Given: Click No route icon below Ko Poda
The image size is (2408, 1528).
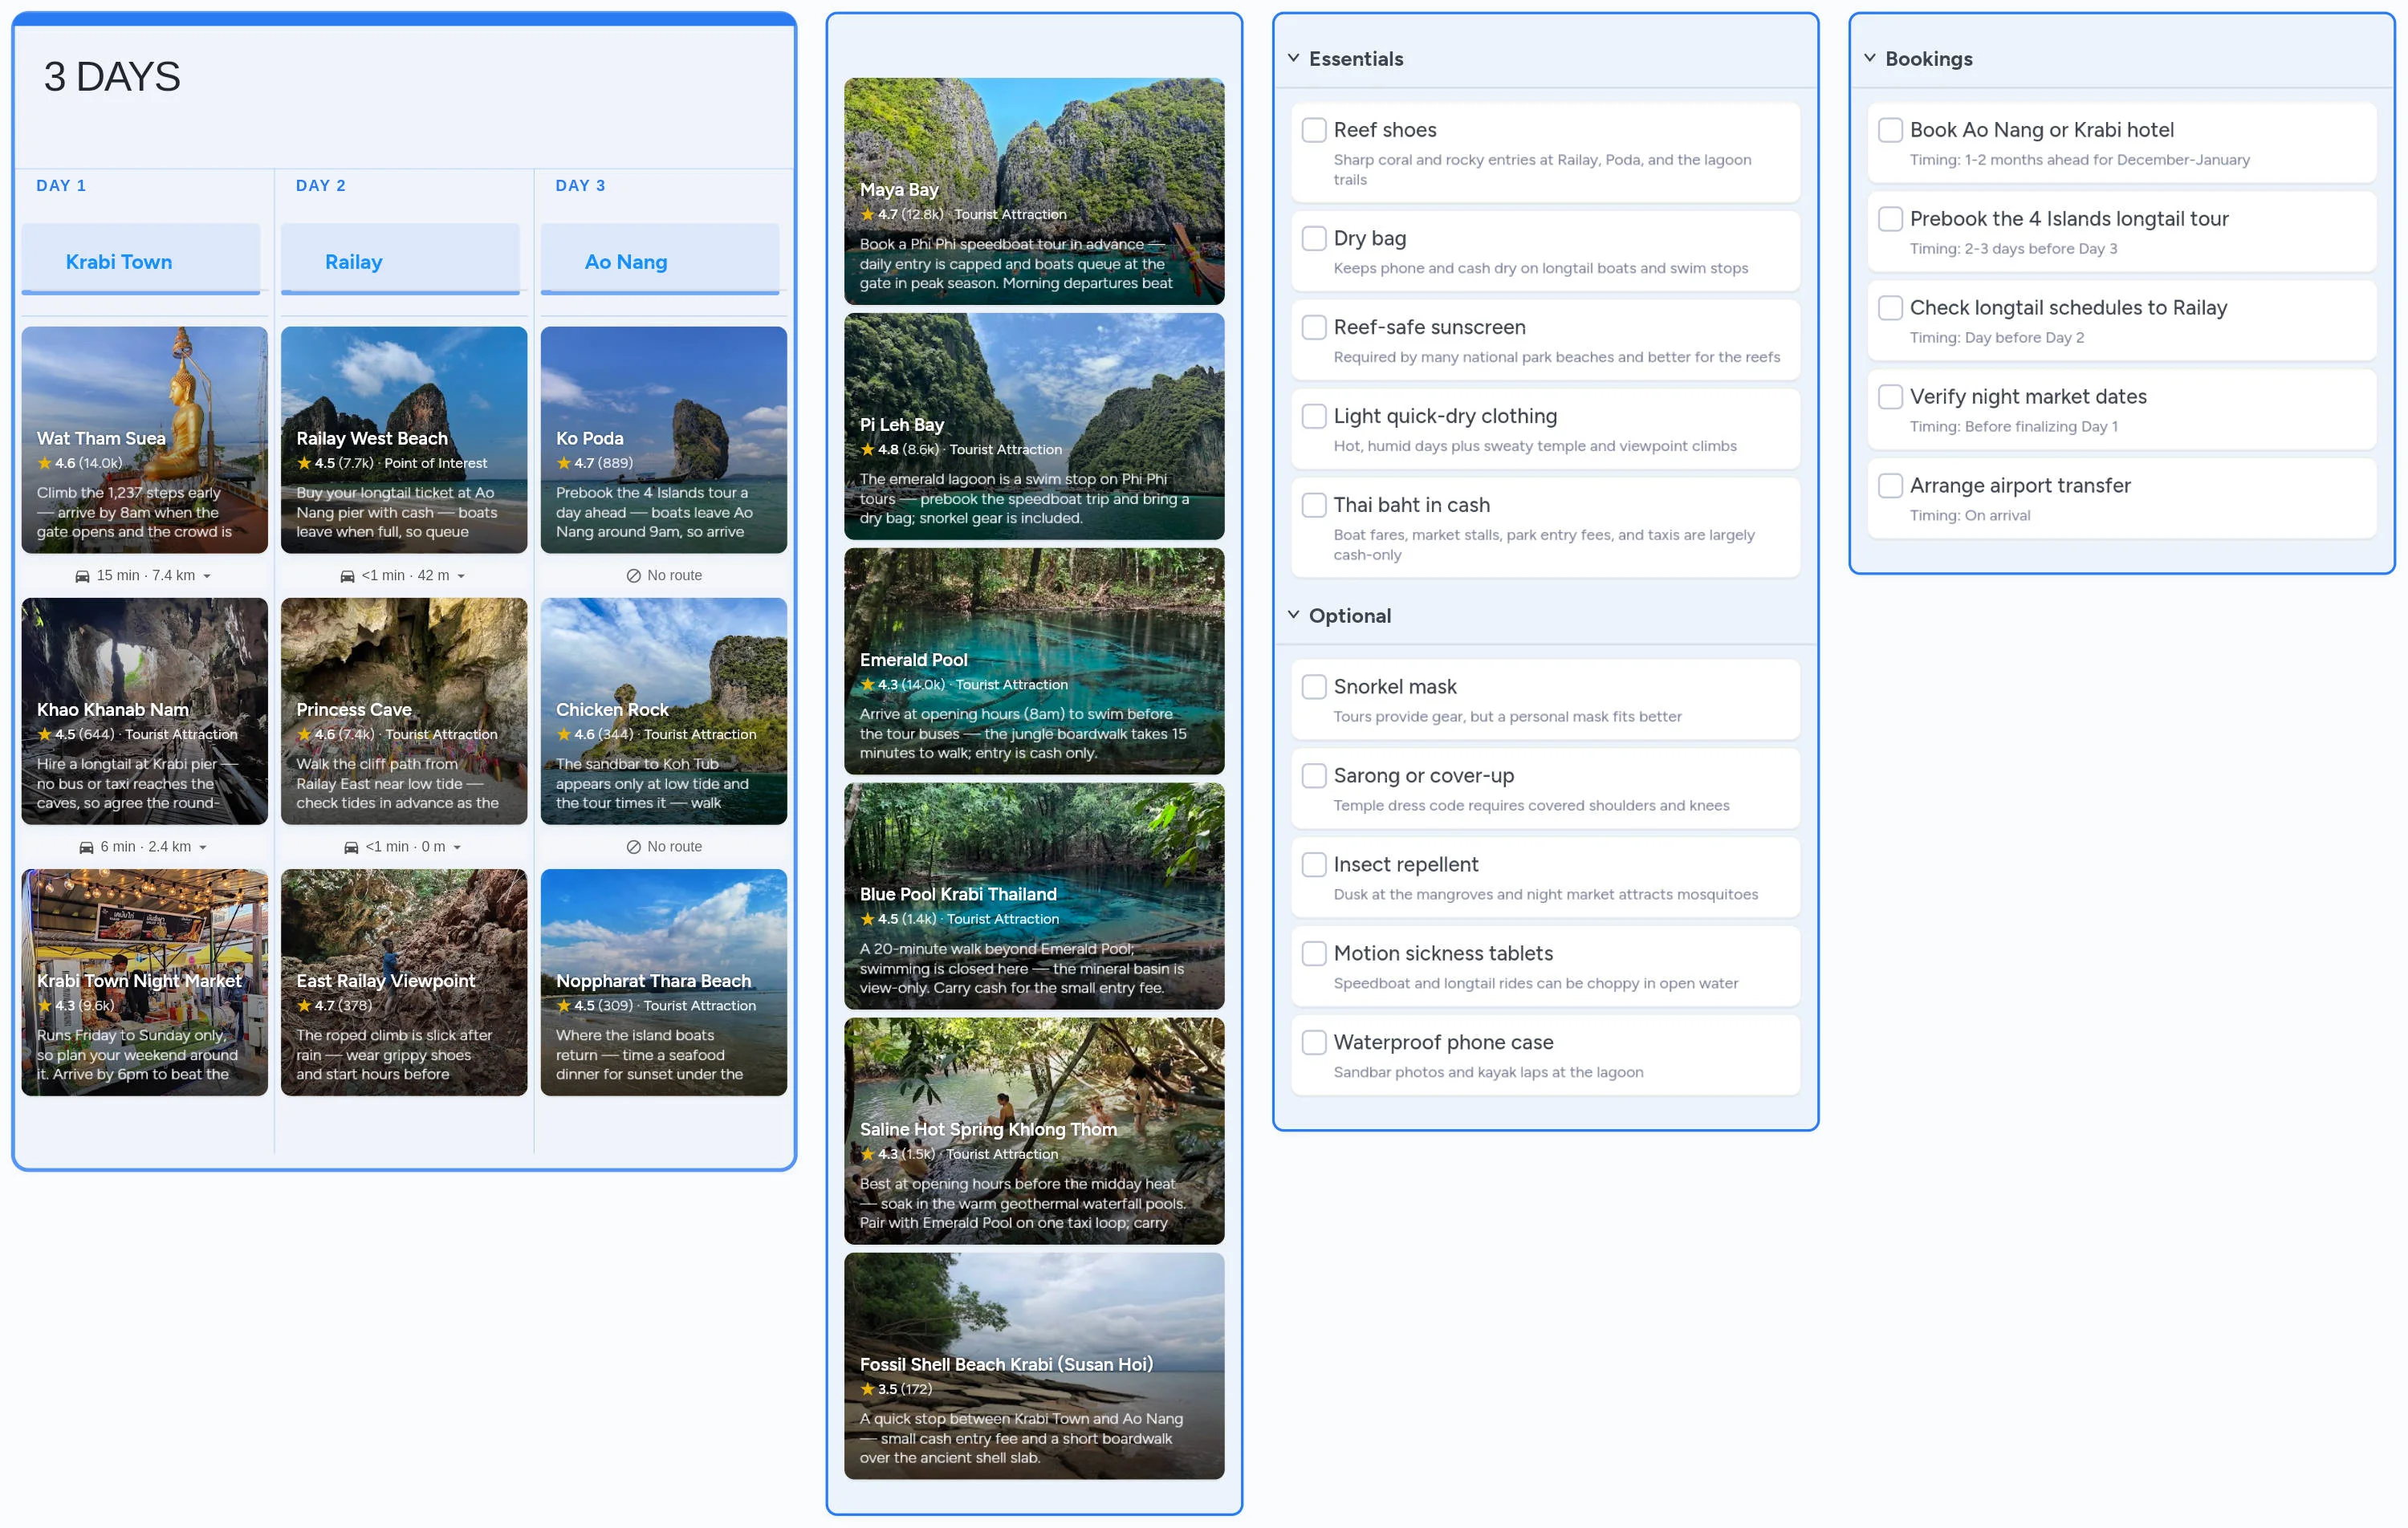Looking at the screenshot, I should 633,575.
